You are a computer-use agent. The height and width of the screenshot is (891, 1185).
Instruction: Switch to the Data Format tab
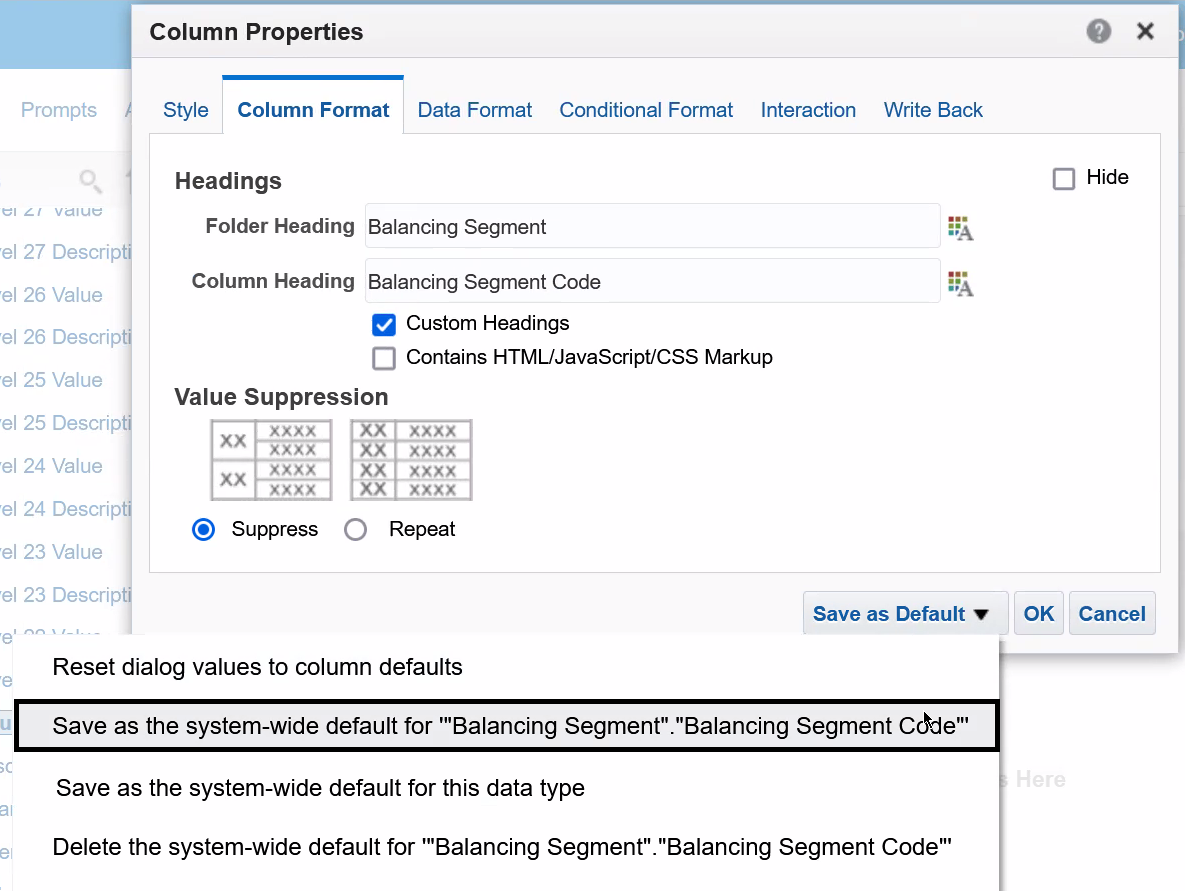pos(475,110)
